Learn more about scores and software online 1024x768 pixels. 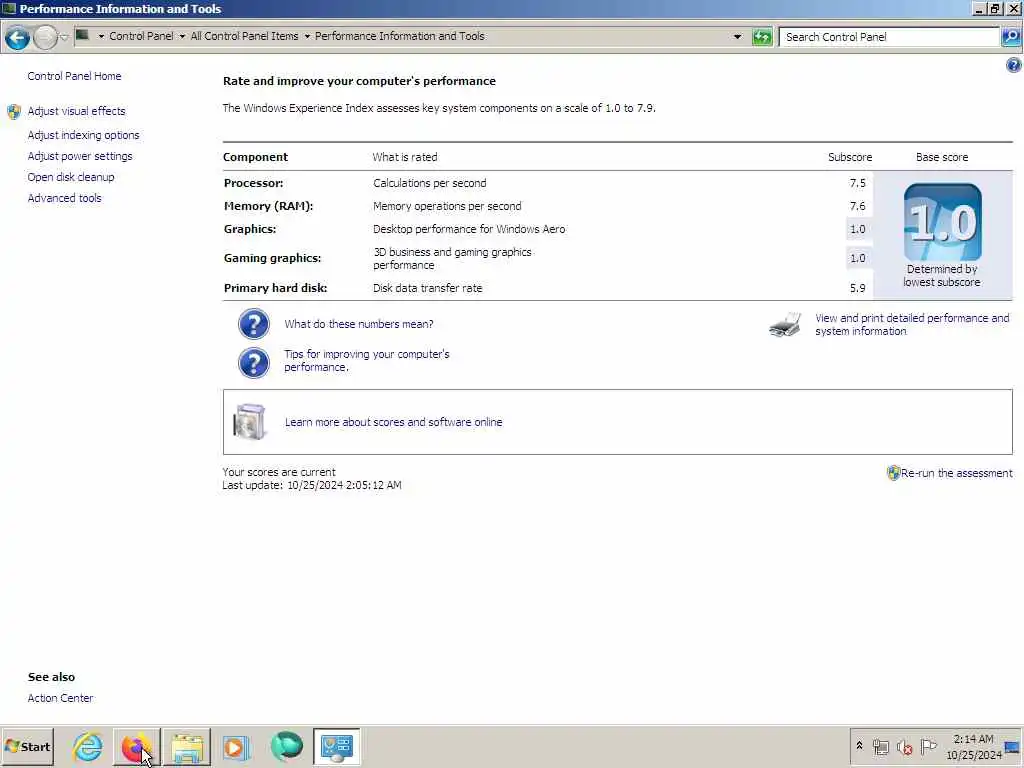(393, 422)
